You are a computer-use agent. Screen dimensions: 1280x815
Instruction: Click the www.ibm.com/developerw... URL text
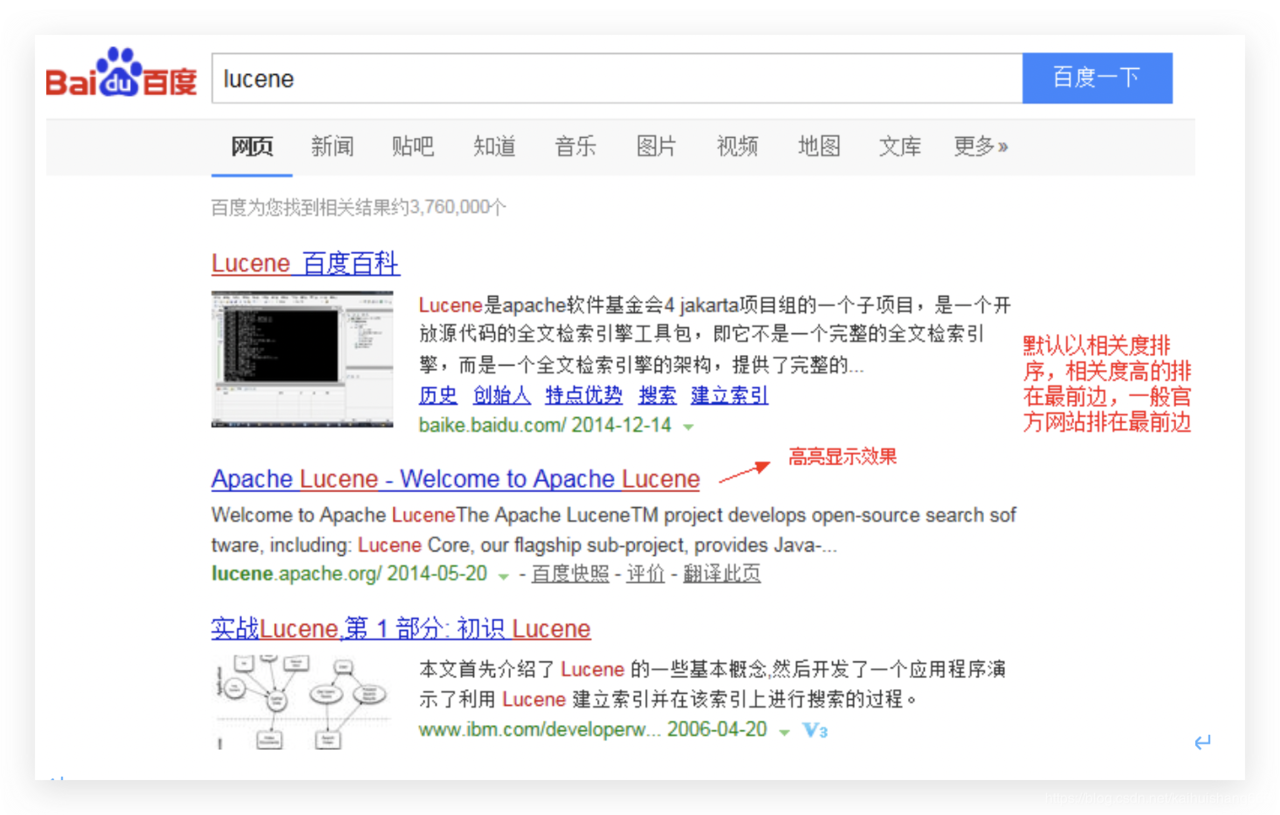pyautogui.click(x=540, y=730)
